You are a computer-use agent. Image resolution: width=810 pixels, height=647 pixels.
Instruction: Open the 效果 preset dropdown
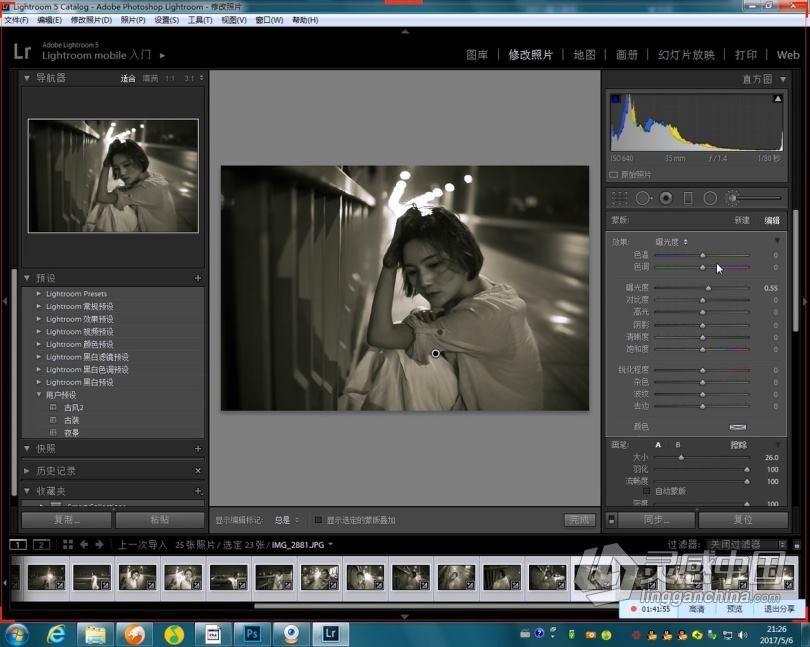[x=671, y=242]
